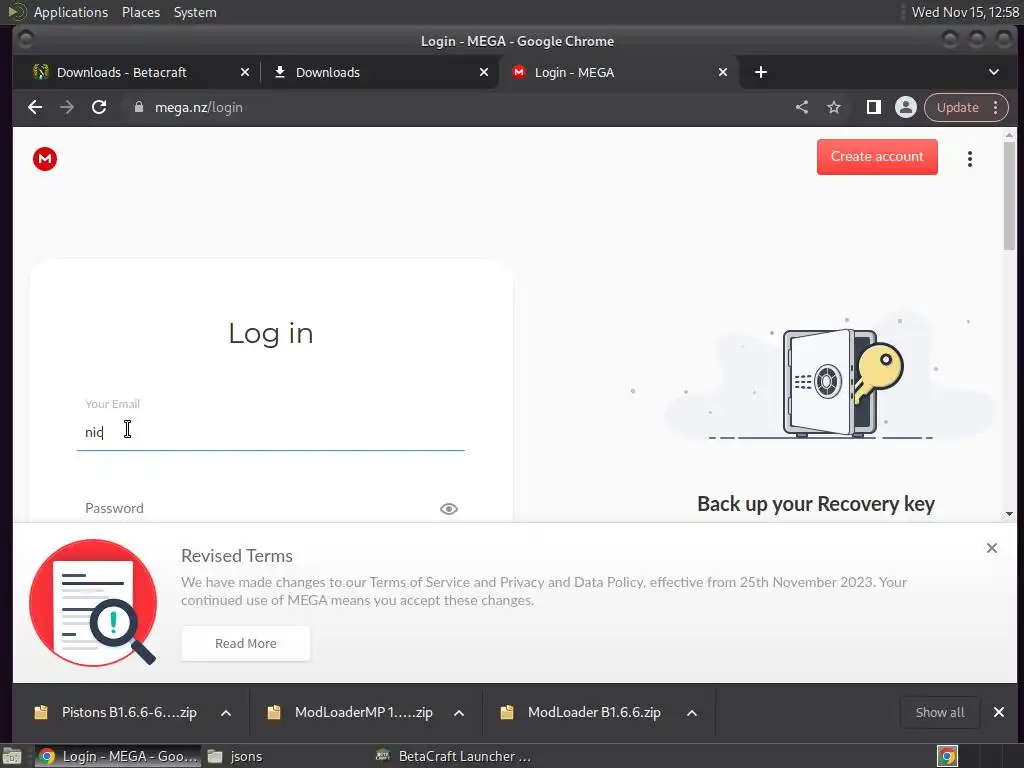Click the lock icon in address bar
Image resolution: width=1024 pixels, height=768 pixels.
click(138, 107)
